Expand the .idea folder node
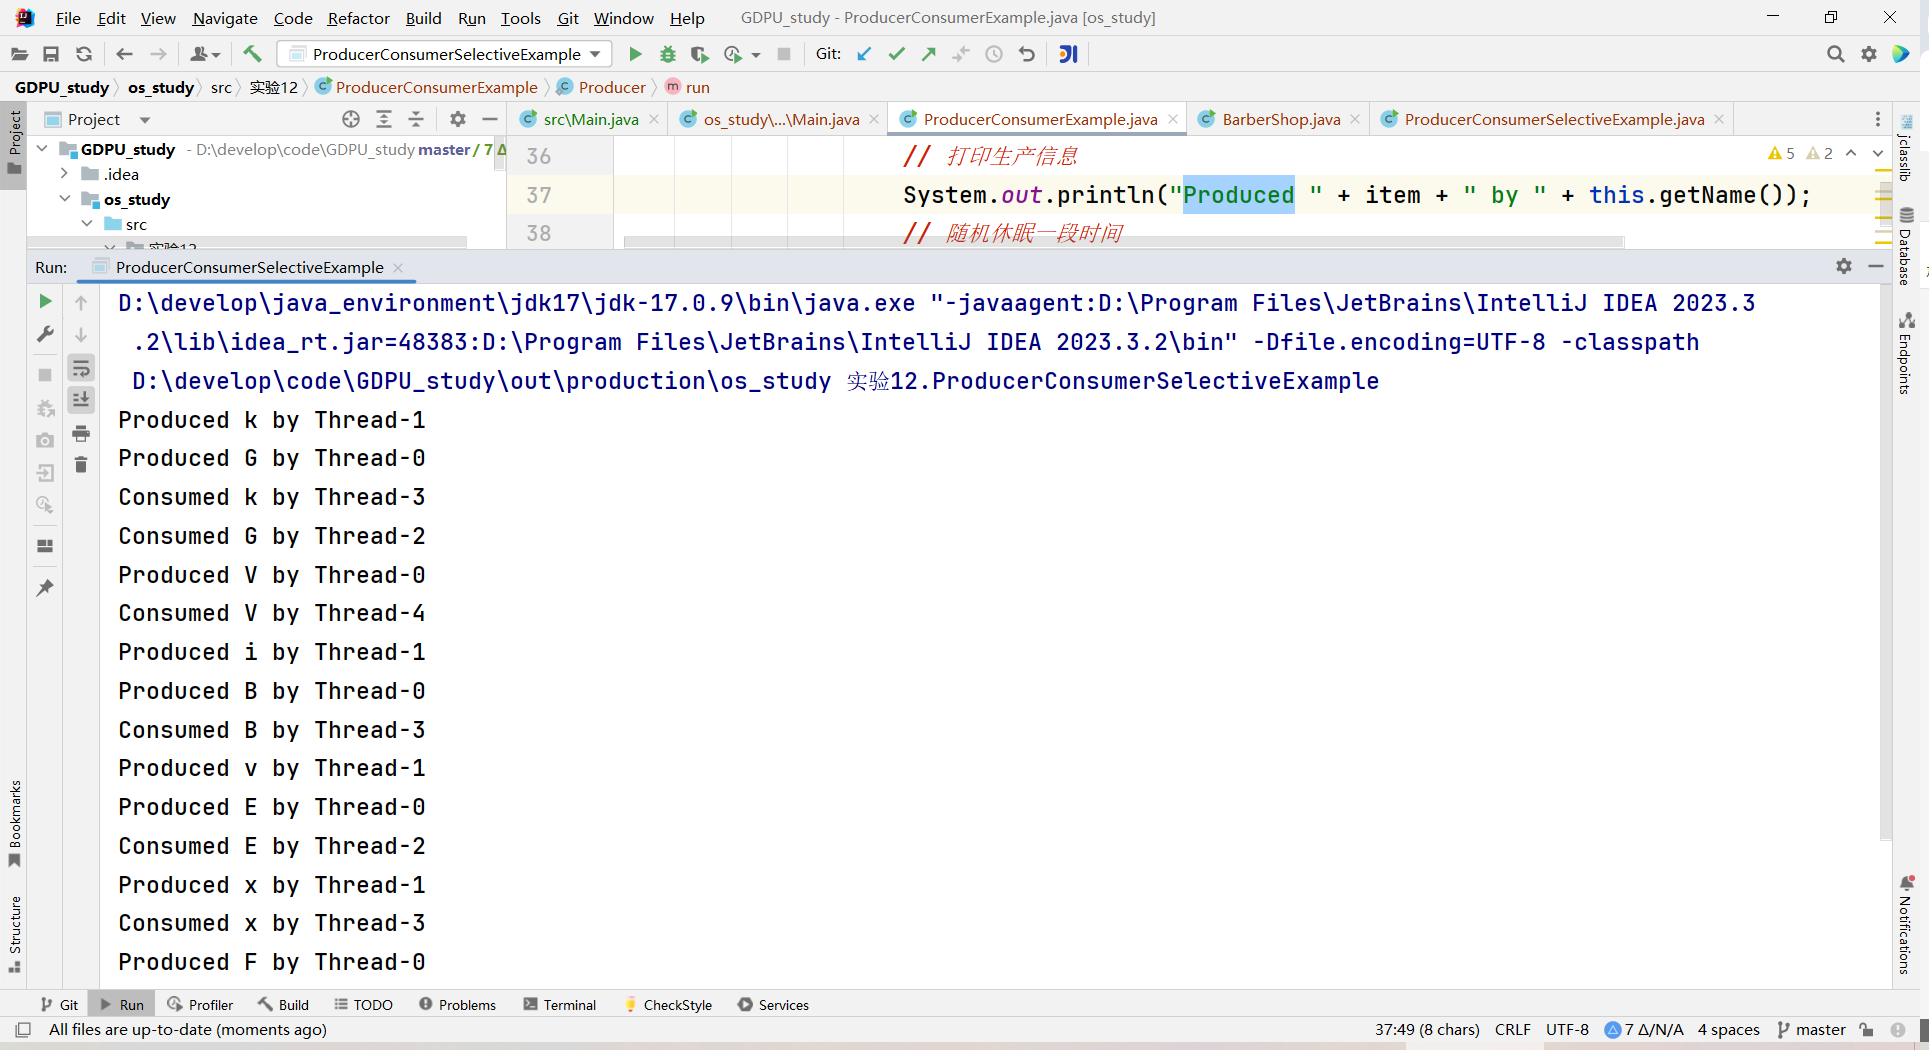1929x1050 pixels. pyautogui.click(x=64, y=173)
